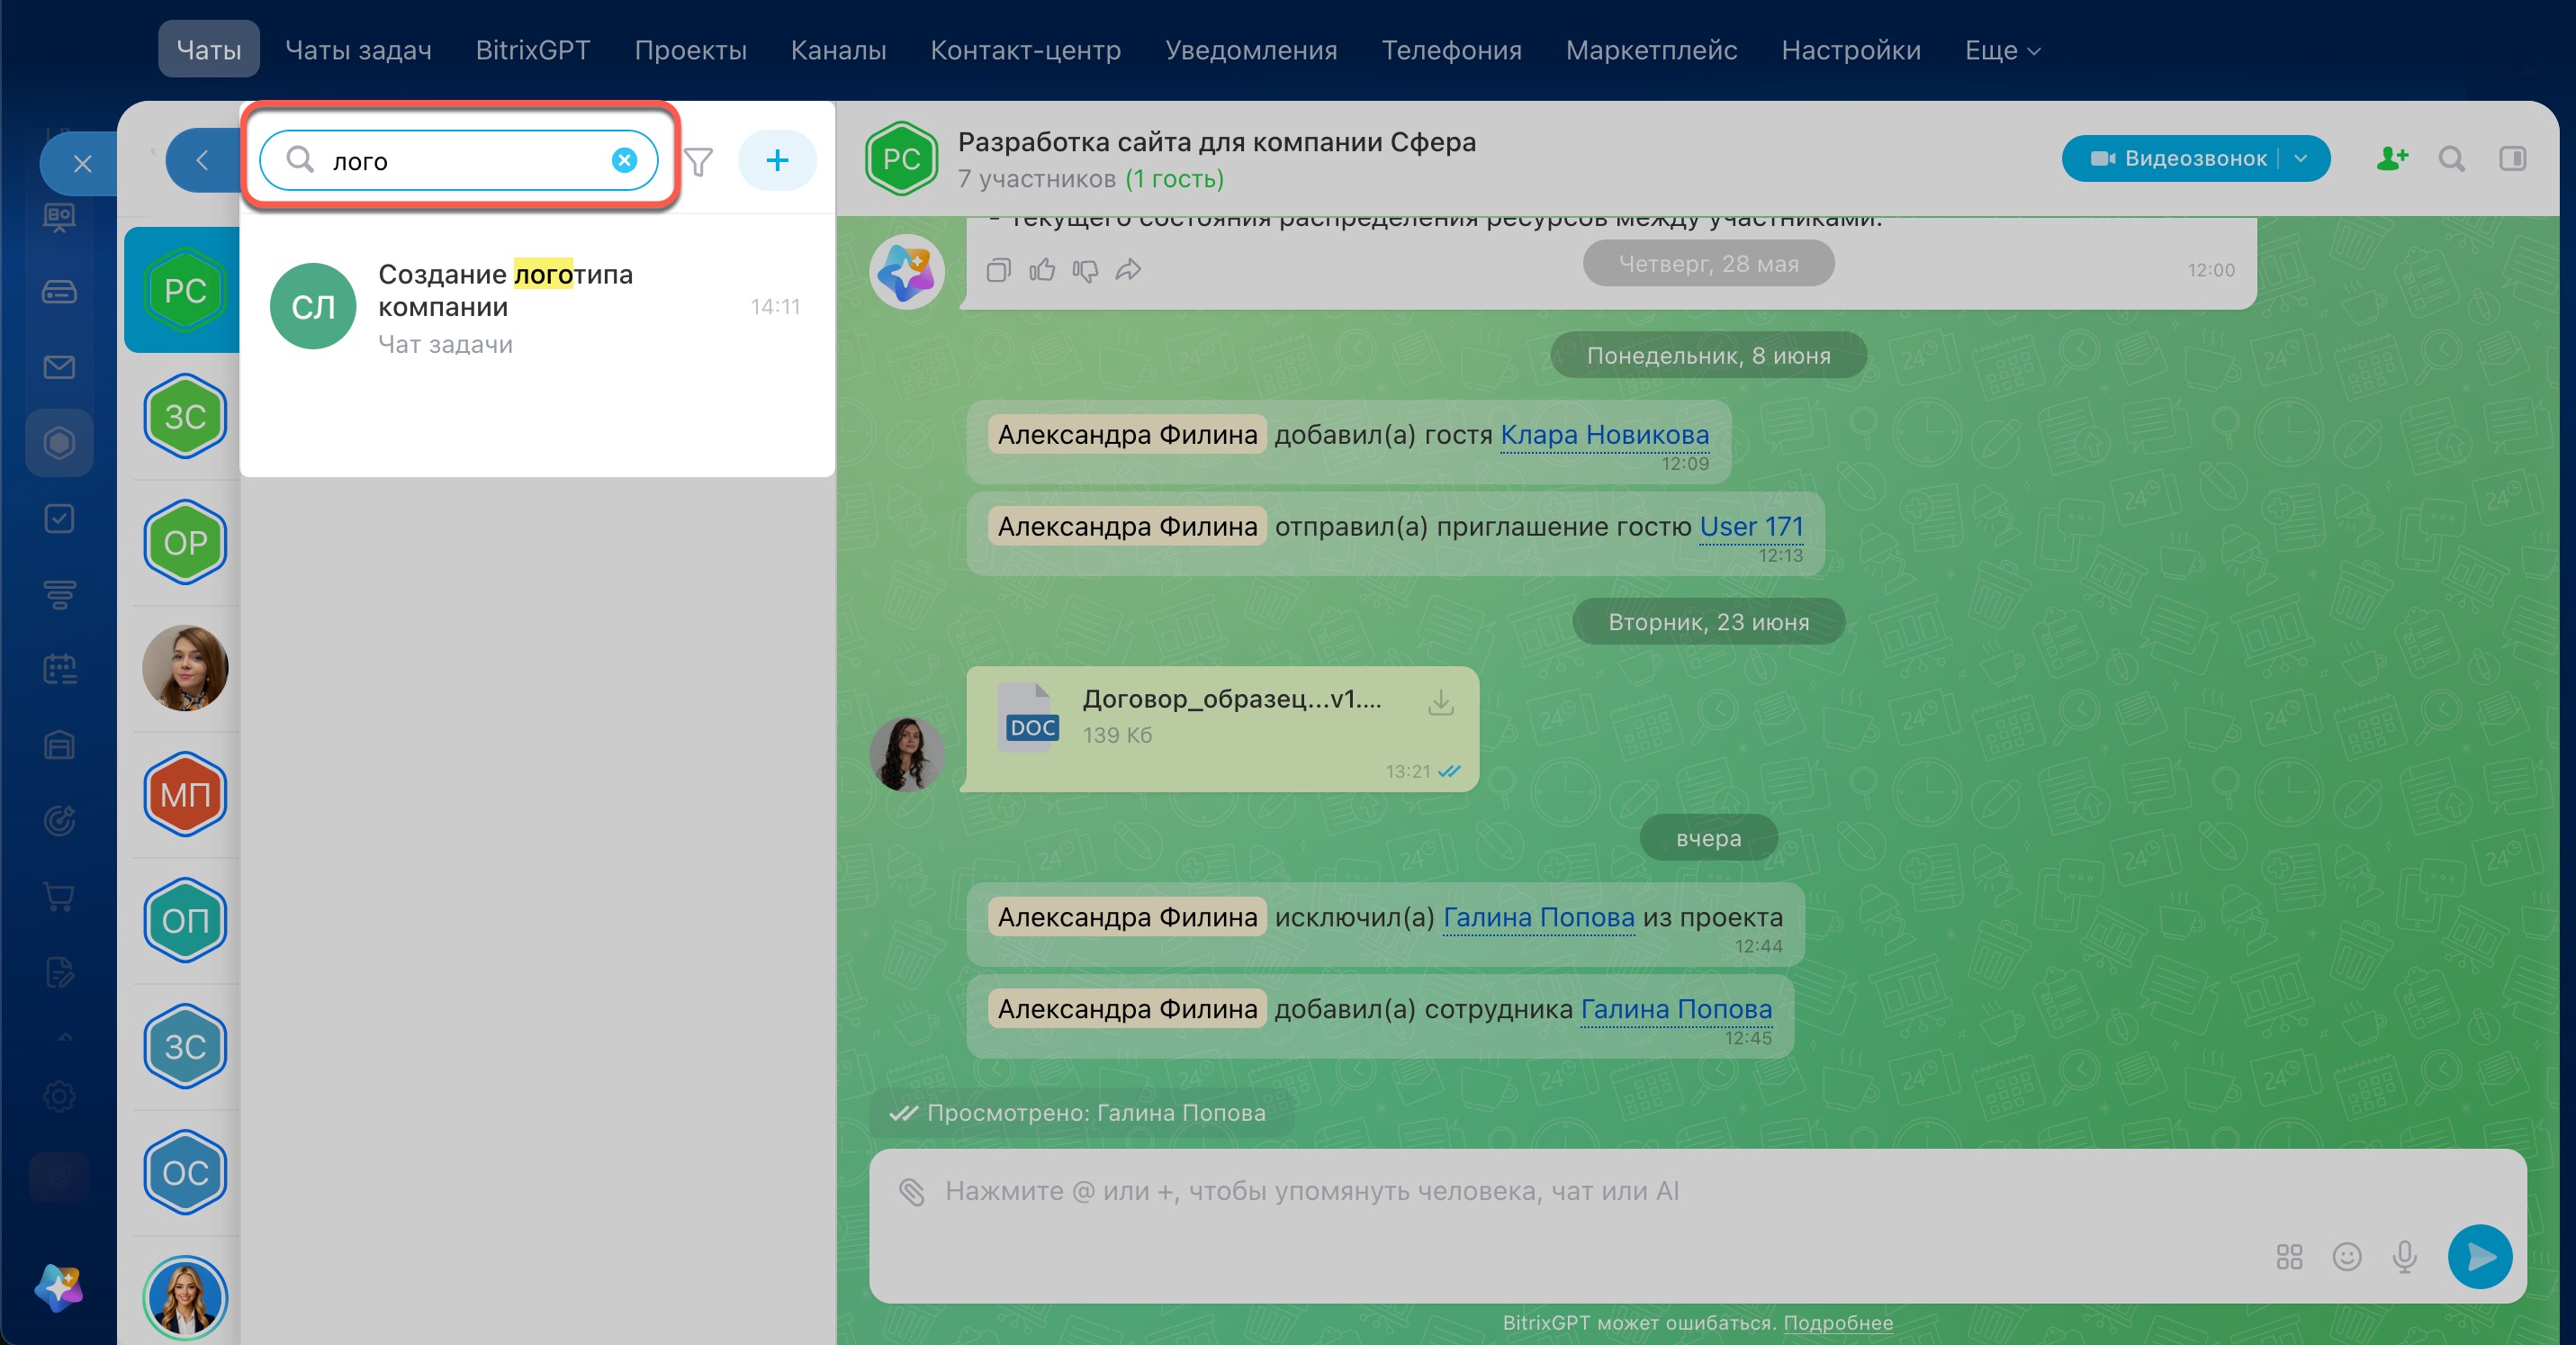Open the Настройки tab
Screen dimensions: 2576x1345
pos(1851,49)
